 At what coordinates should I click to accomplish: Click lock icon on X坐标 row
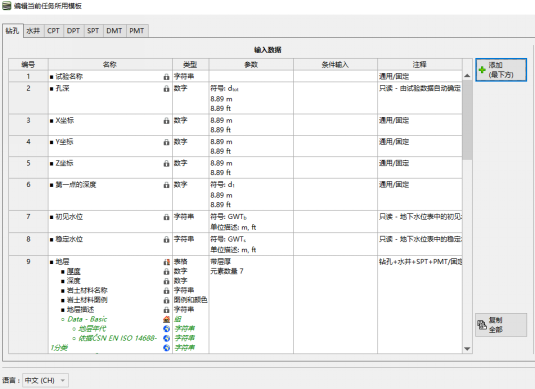pos(166,121)
